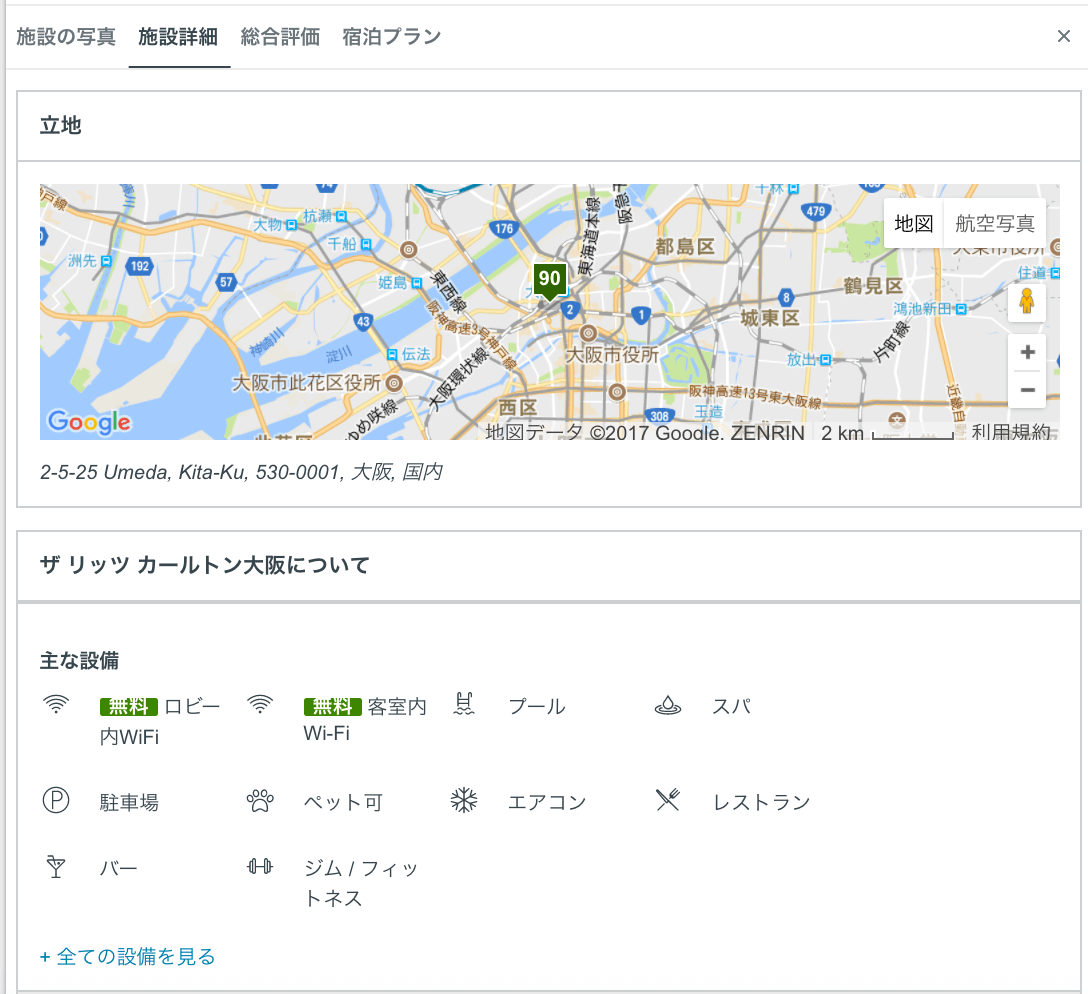Click the bar cocktail glass icon
Image resolution: width=1088 pixels, height=994 pixels.
pyautogui.click(x=55, y=867)
